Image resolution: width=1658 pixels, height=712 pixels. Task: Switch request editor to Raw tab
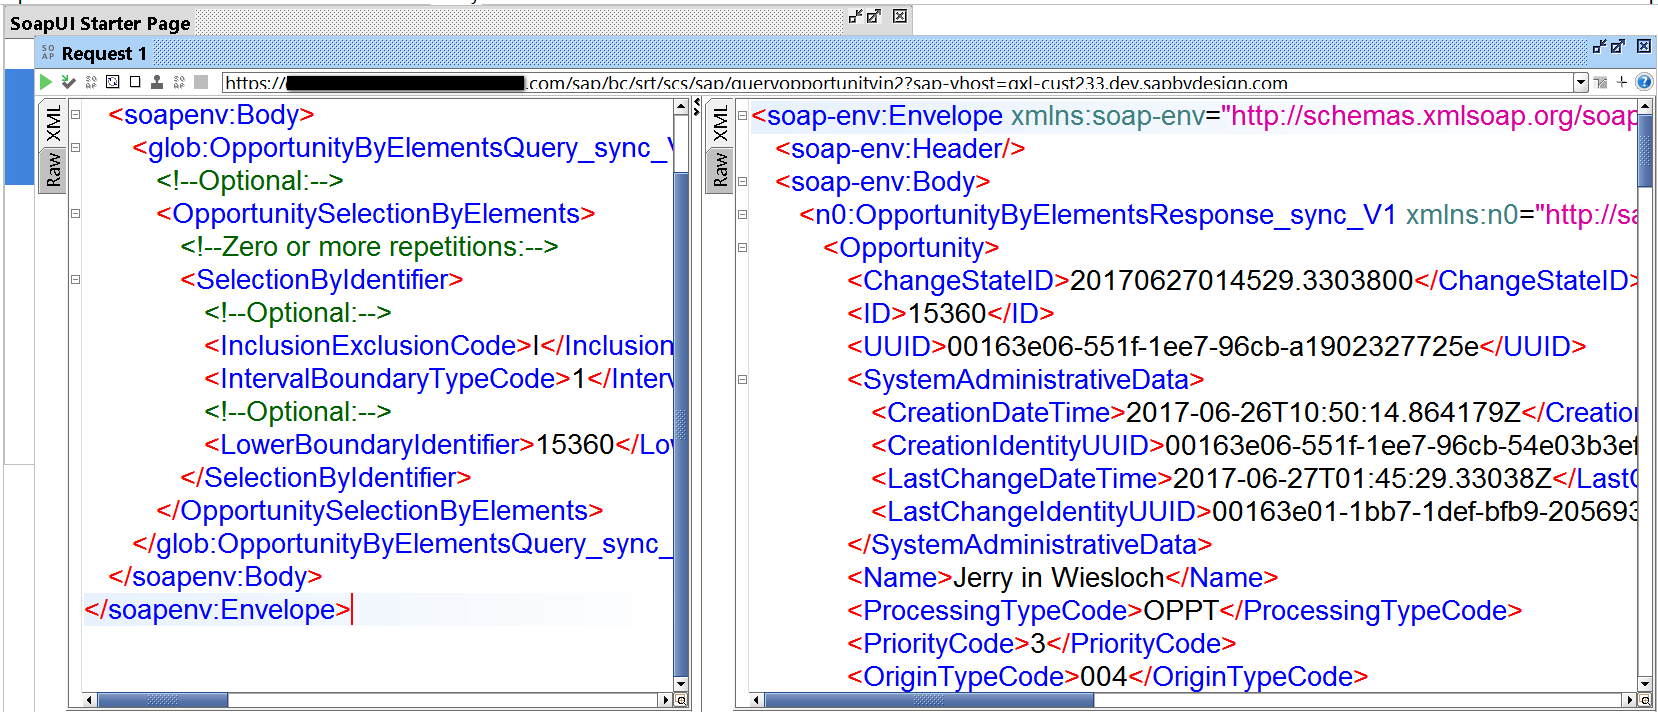53,170
